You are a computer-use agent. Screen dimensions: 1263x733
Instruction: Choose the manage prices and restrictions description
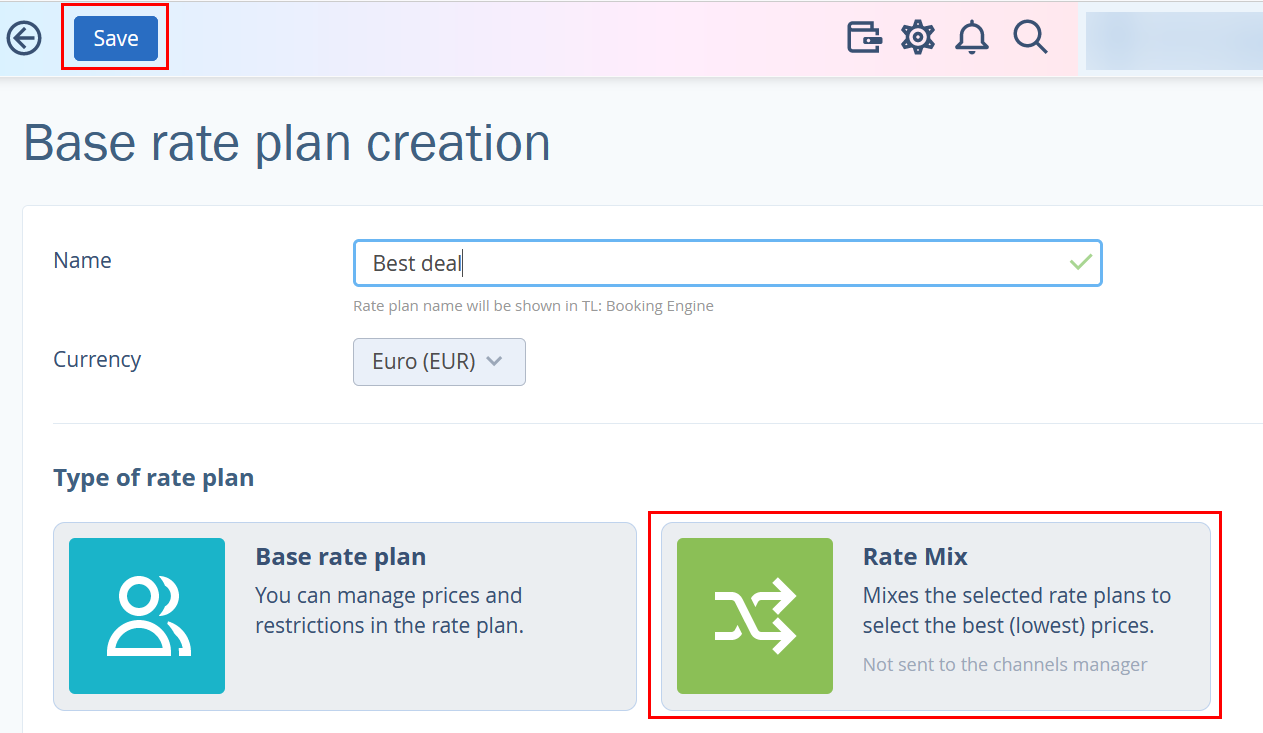click(x=389, y=611)
